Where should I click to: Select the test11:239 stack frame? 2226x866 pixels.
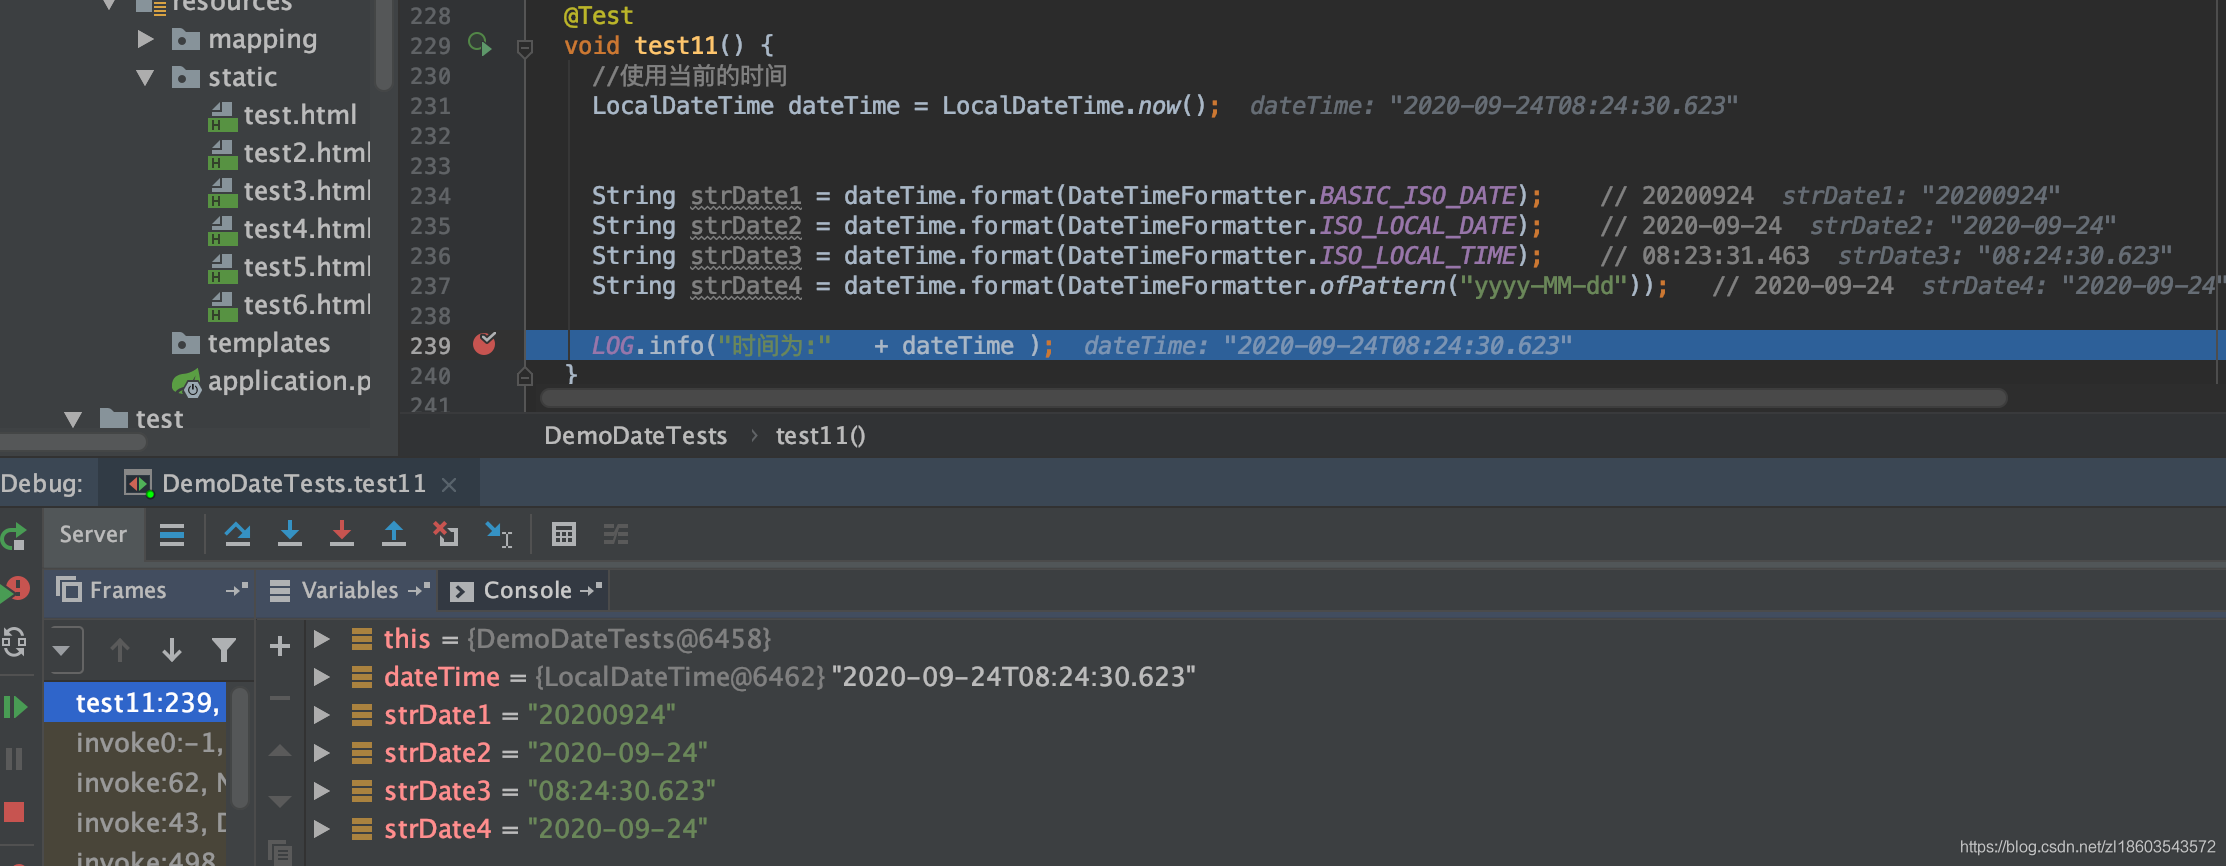click(136, 702)
